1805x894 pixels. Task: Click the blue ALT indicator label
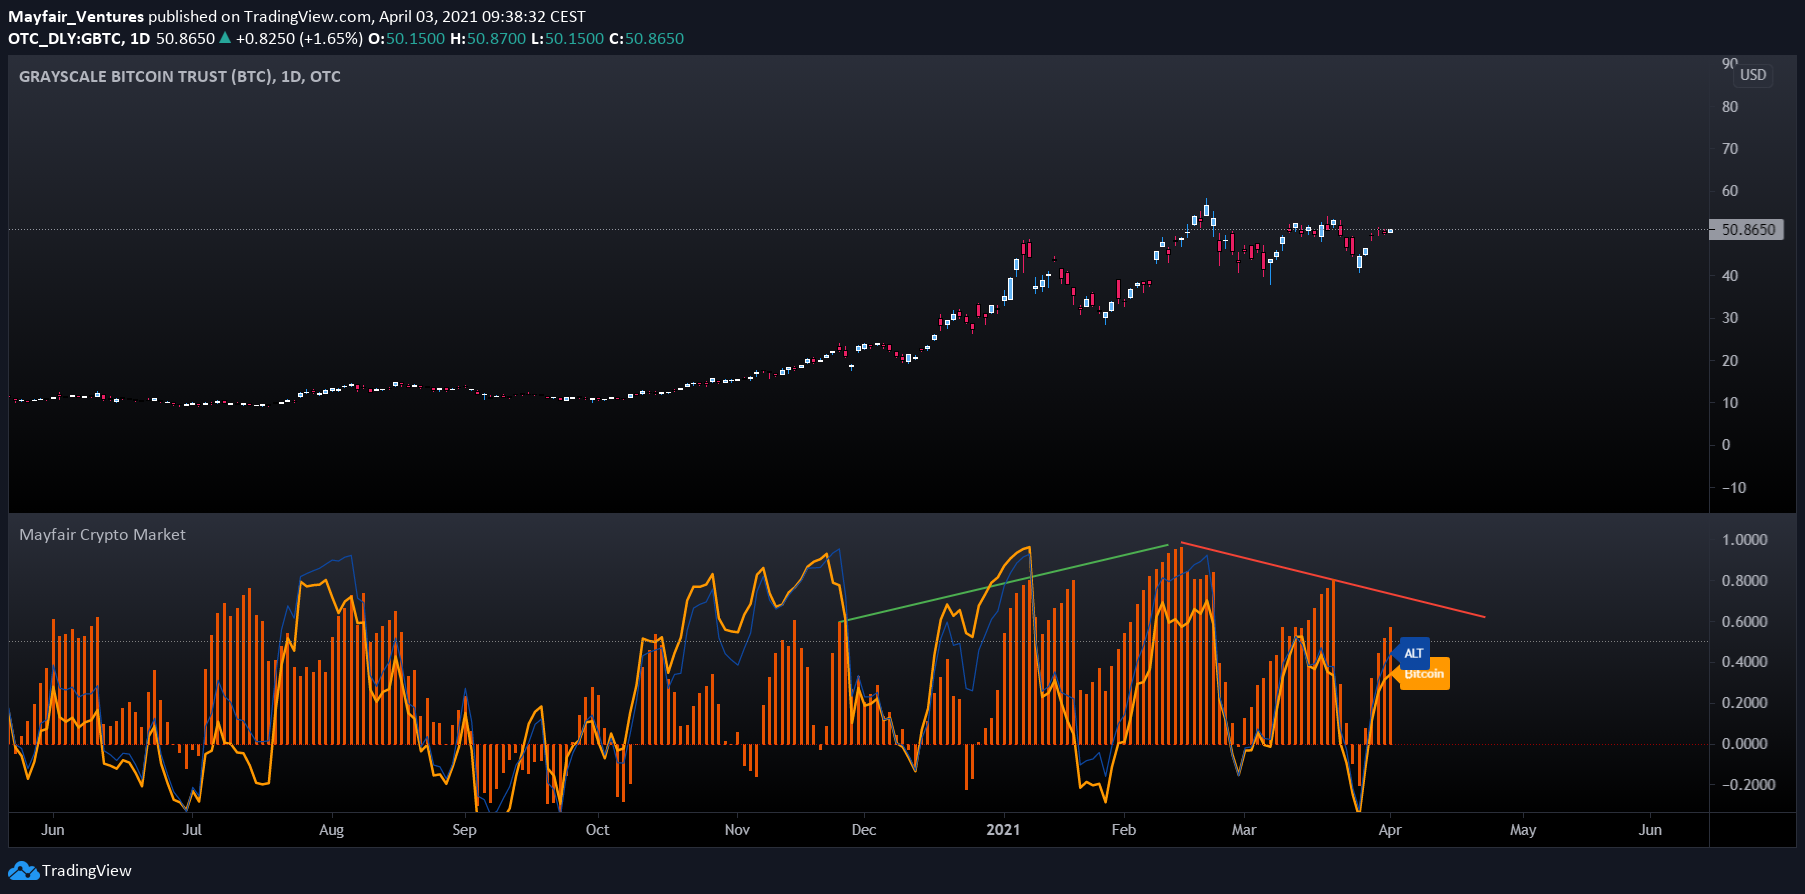pos(1413,653)
